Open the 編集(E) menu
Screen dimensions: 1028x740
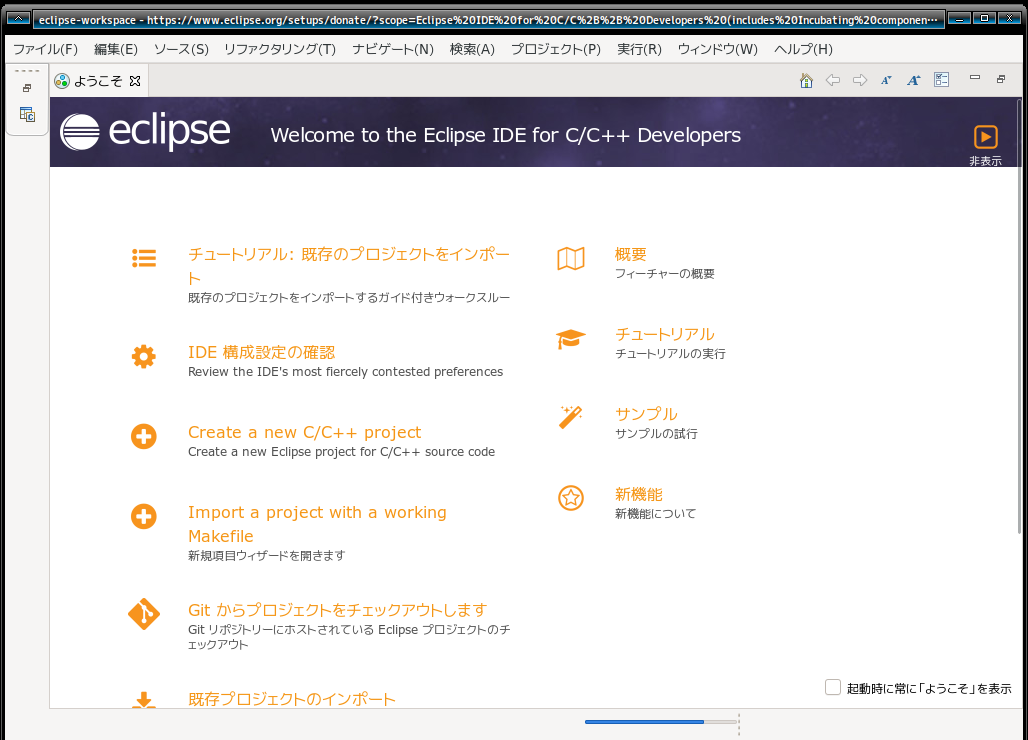(x=115, y=49)
